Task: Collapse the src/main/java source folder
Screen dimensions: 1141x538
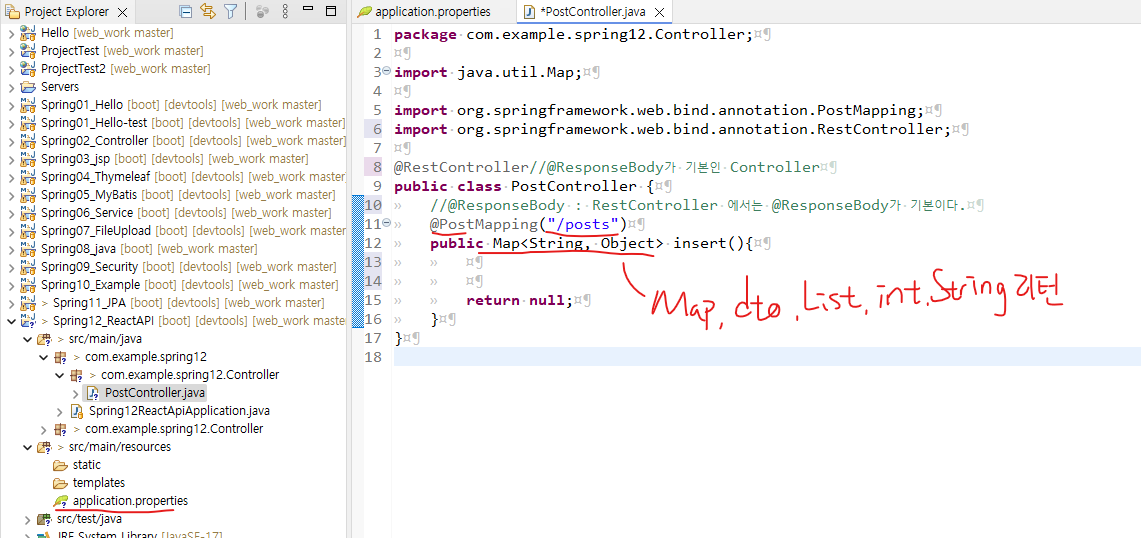Action: click(x=28, y=339)
